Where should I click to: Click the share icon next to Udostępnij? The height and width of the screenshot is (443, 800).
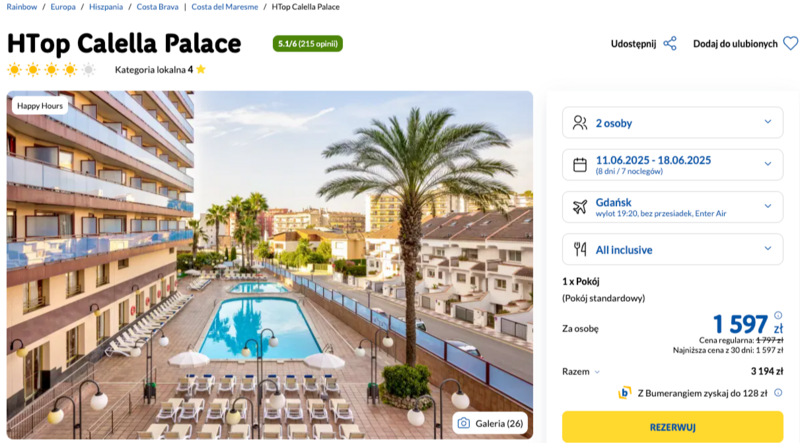click(670, 43)
